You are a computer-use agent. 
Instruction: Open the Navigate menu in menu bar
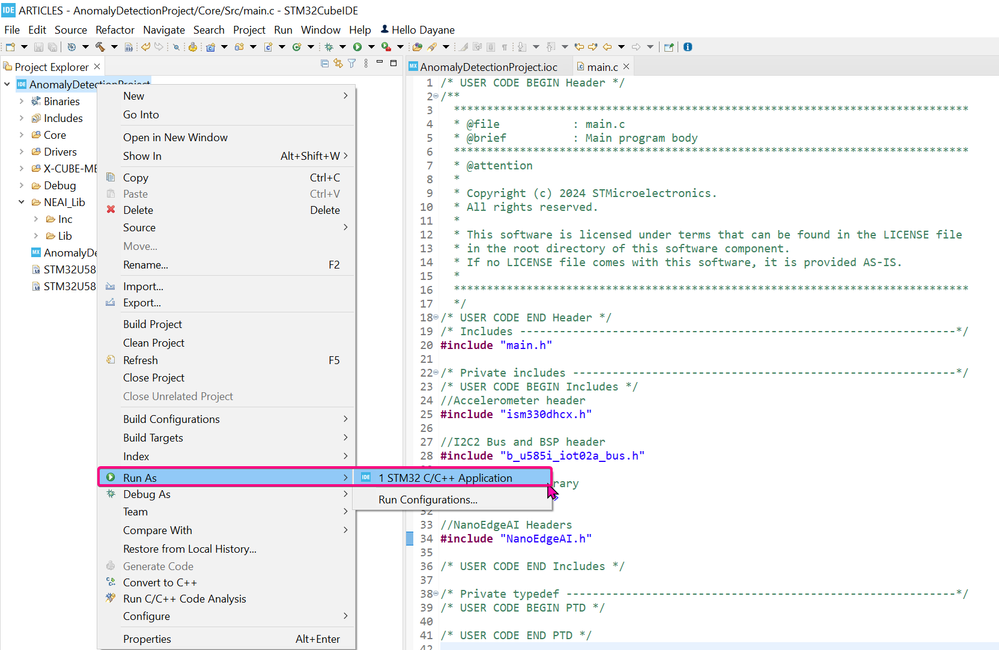pos(163,30)
